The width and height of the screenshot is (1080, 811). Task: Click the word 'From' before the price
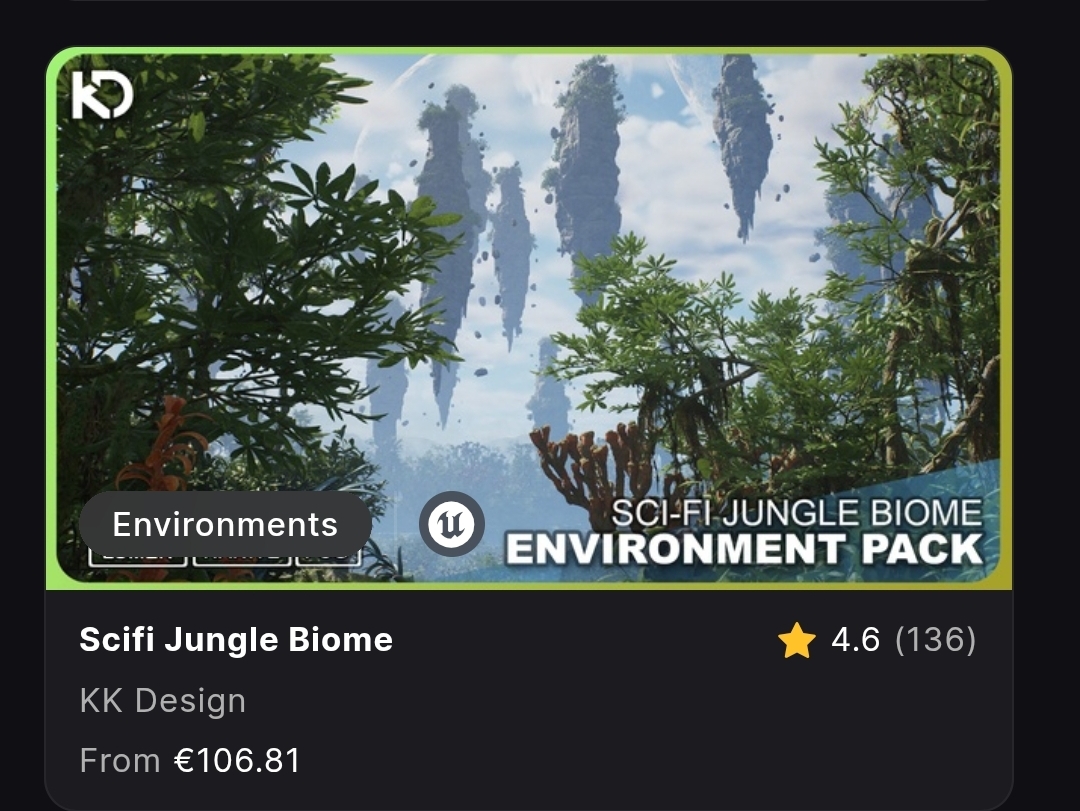pyautogui.click(x=119, y=761)
